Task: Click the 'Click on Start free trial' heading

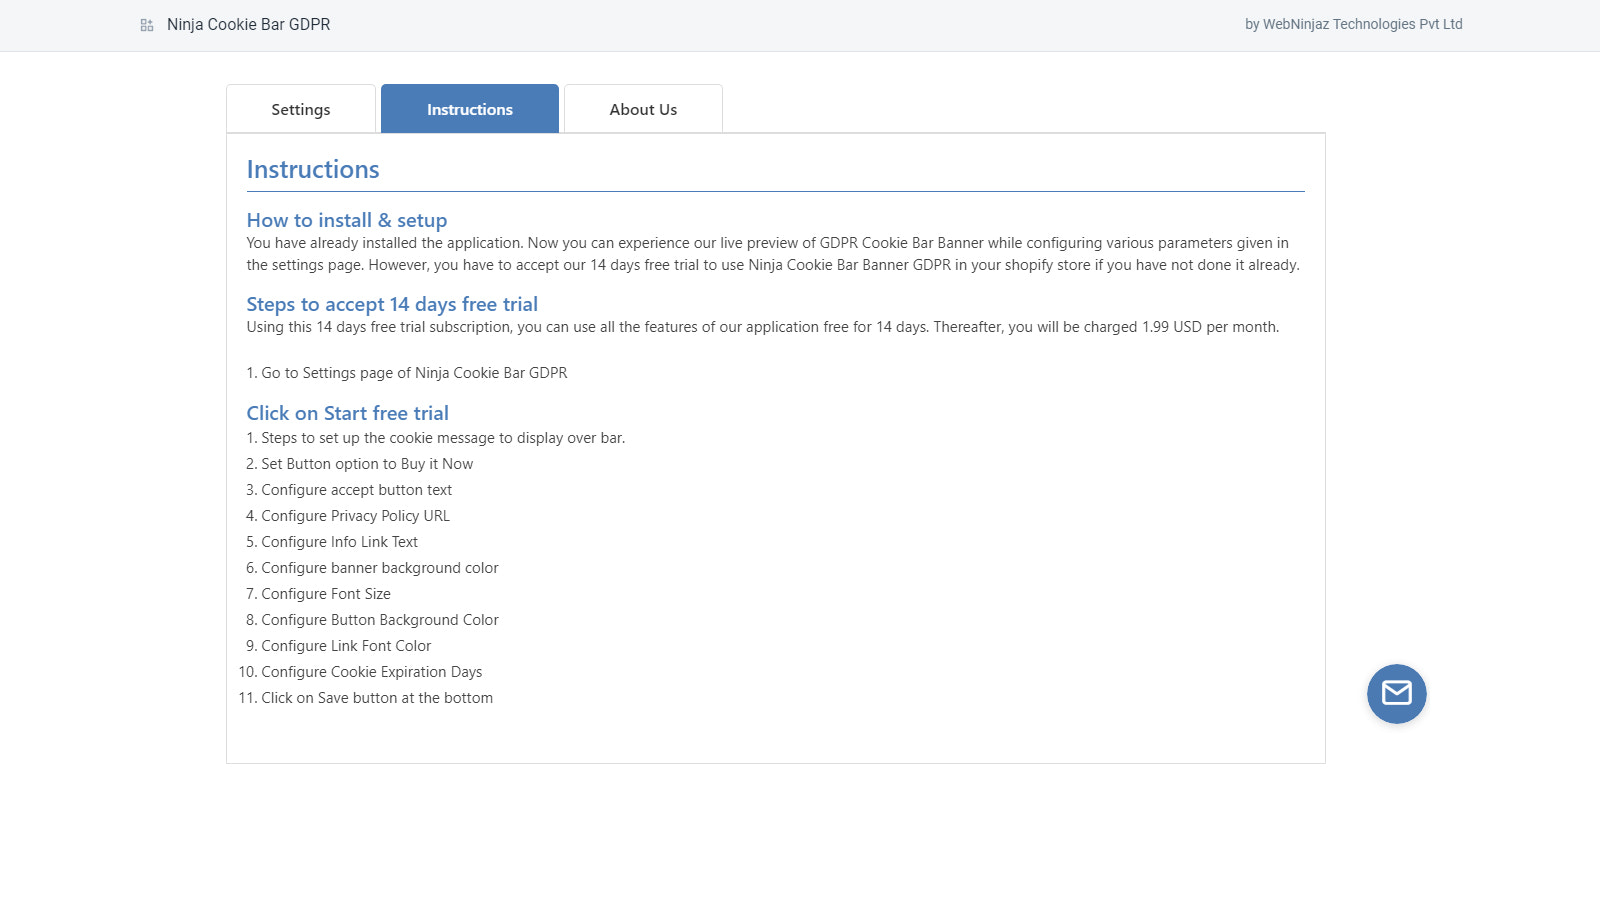Action: [x=347, y=413]
